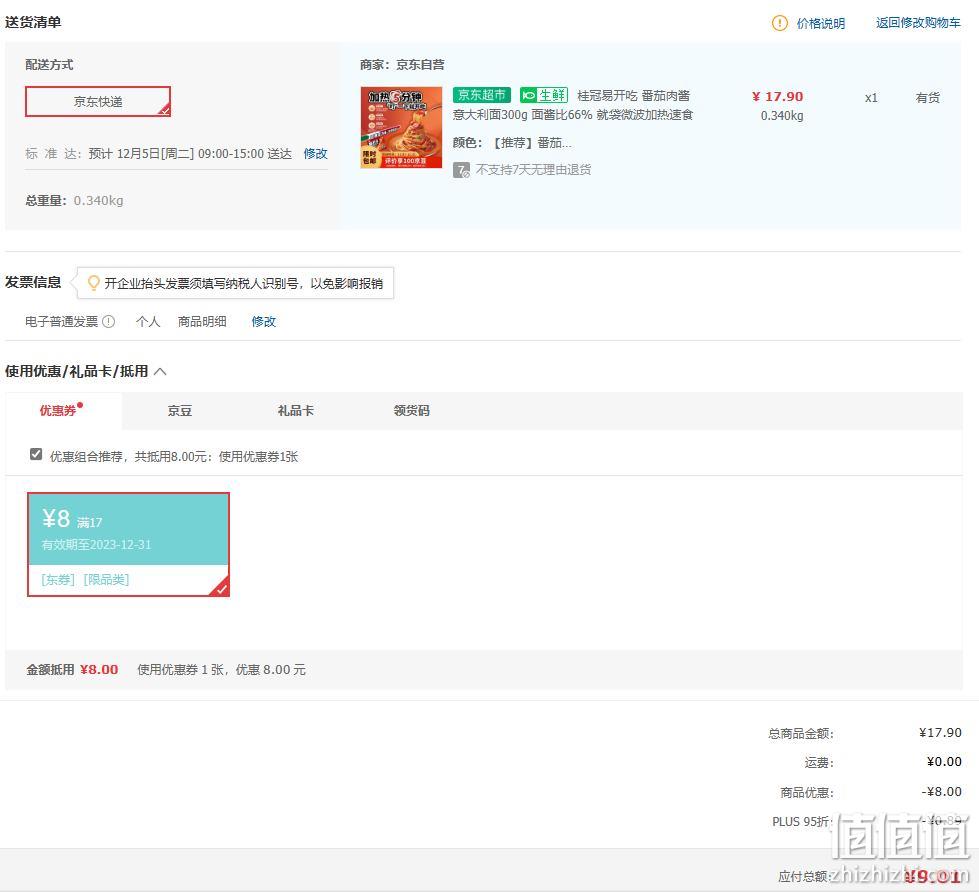Open product title 桂冠易开吃 番茄肉酱
The height and width of the screenshot is (892, 979).
pos(633,96)
